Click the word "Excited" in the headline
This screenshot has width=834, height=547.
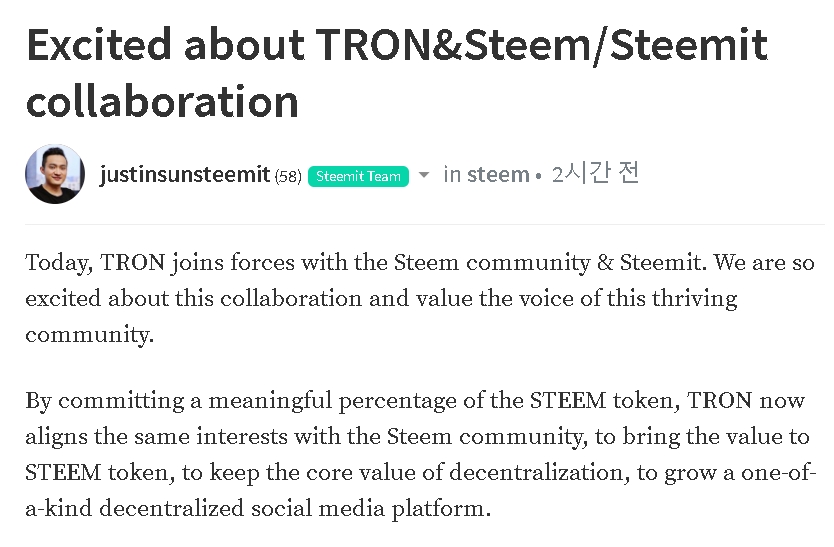pos(102,44)
